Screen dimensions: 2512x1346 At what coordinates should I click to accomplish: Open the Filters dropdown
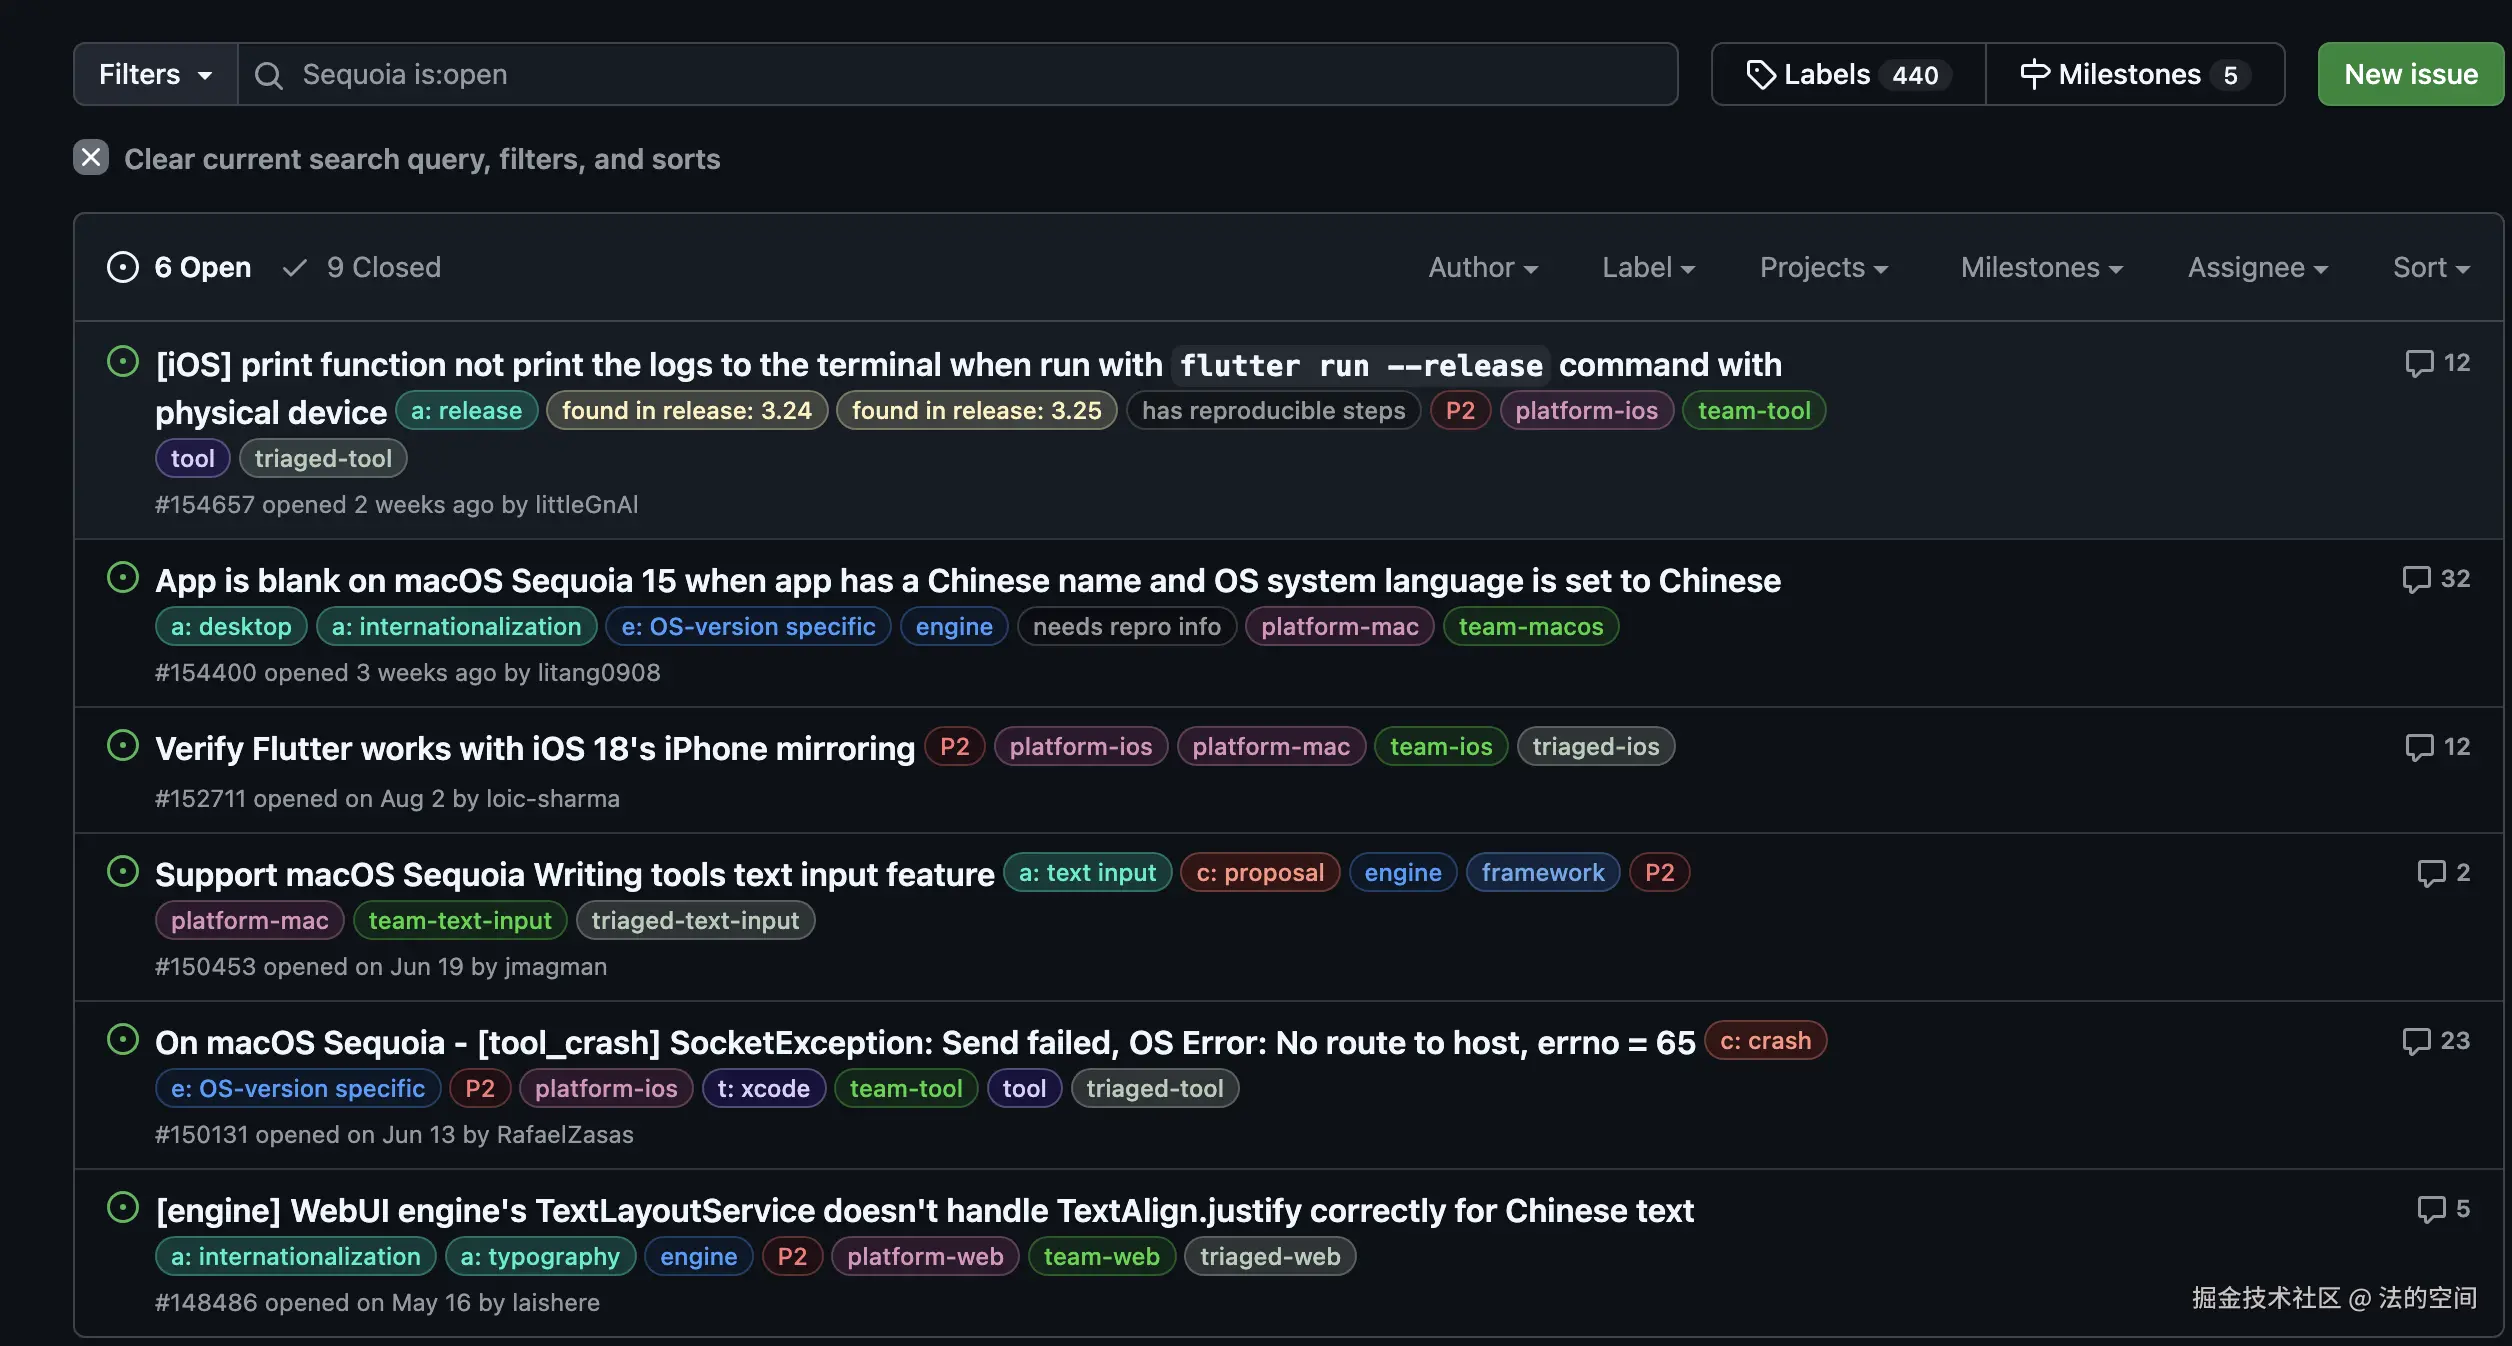pyautogui.click(x=155, y=75)
